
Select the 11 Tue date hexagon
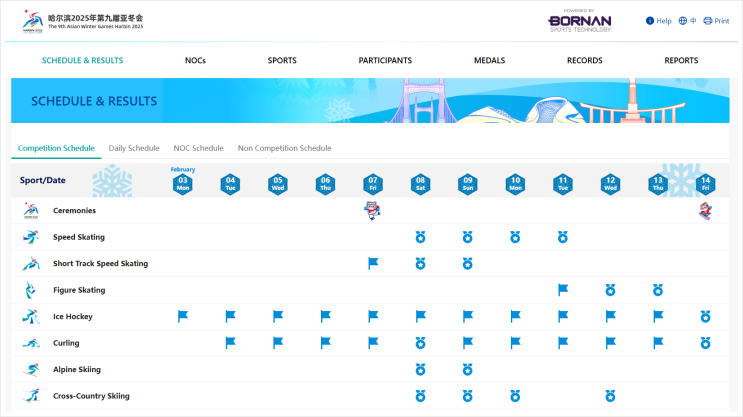[x=563, y=184]
